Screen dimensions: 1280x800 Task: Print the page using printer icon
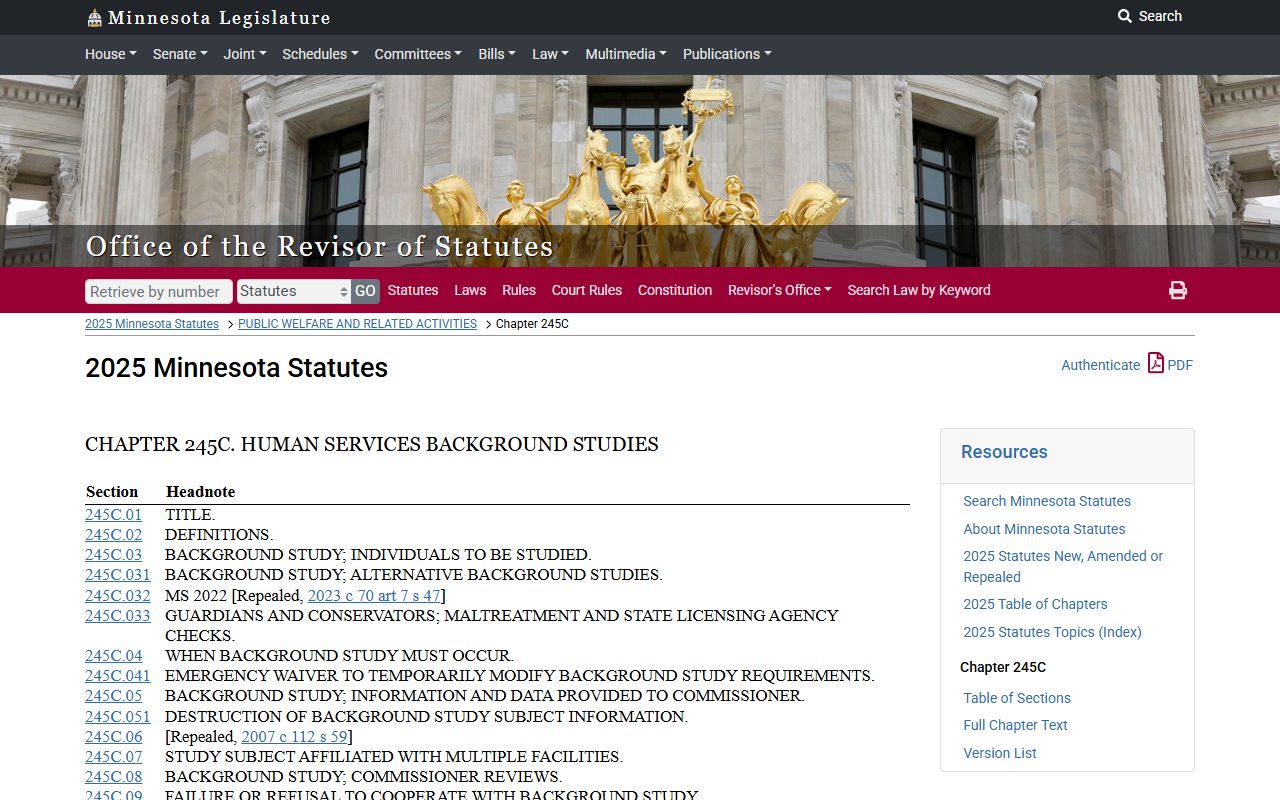1178,290
